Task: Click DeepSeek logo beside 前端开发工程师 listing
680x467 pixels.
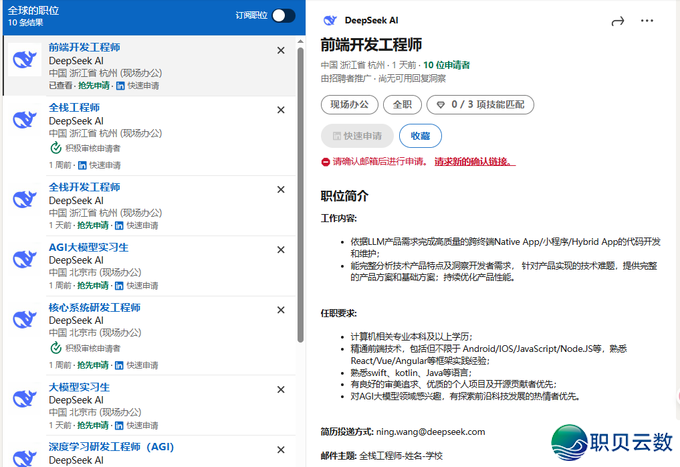Action: [x=25, y=60]
